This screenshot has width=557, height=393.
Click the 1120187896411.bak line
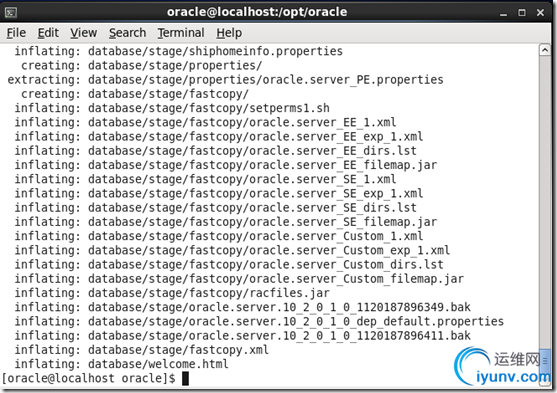pyautogui.click(x=242, y=335)
